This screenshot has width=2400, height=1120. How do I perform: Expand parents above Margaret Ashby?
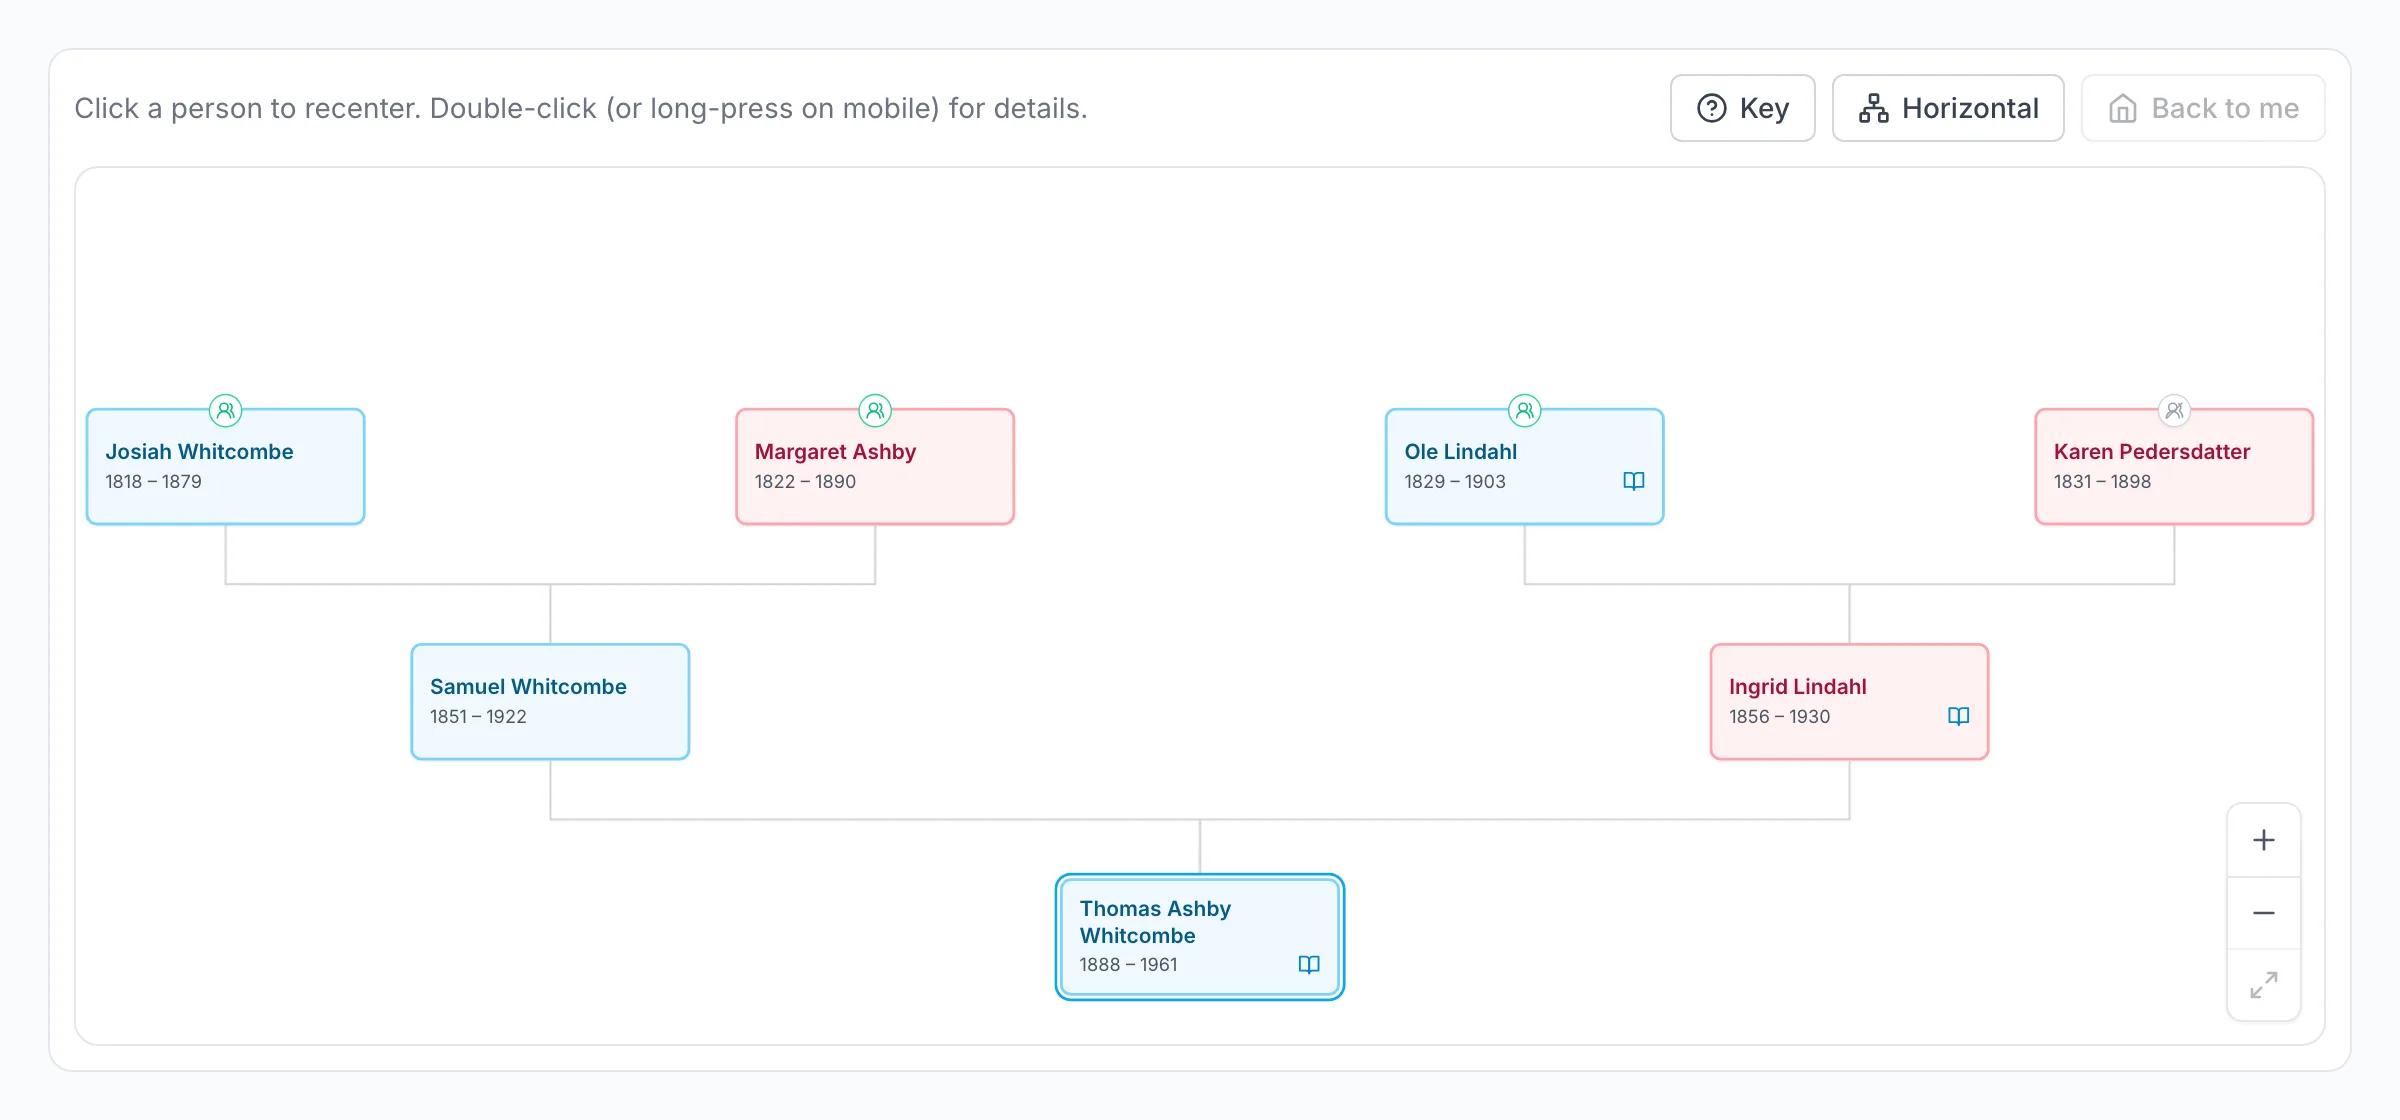click(875, 410)
